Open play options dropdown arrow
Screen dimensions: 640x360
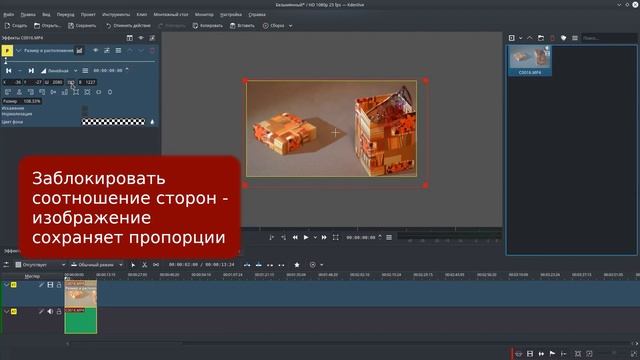pos(315,237)
